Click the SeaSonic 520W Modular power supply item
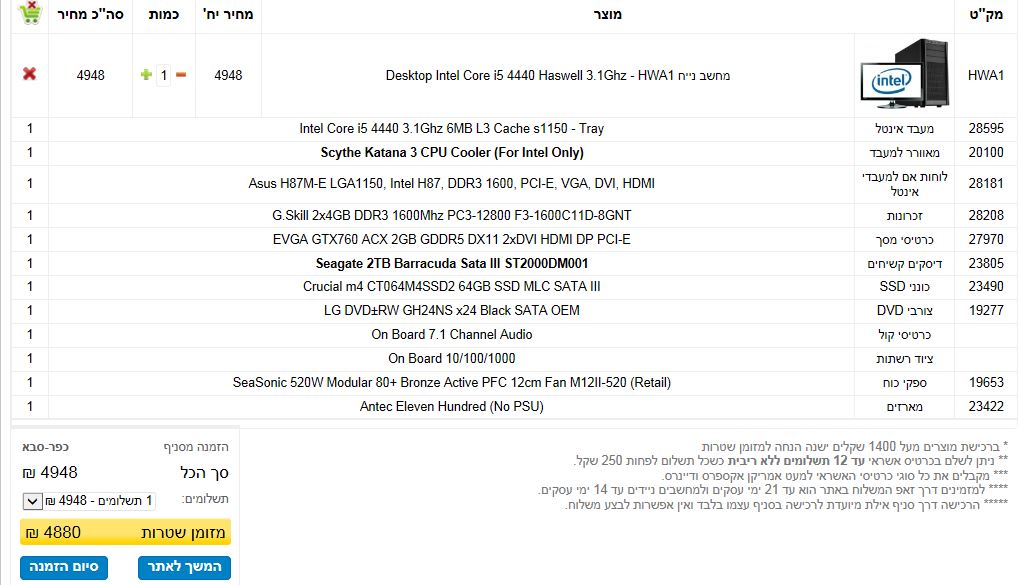This screenshot has width=1018, height=585. (x=451, y=383)
